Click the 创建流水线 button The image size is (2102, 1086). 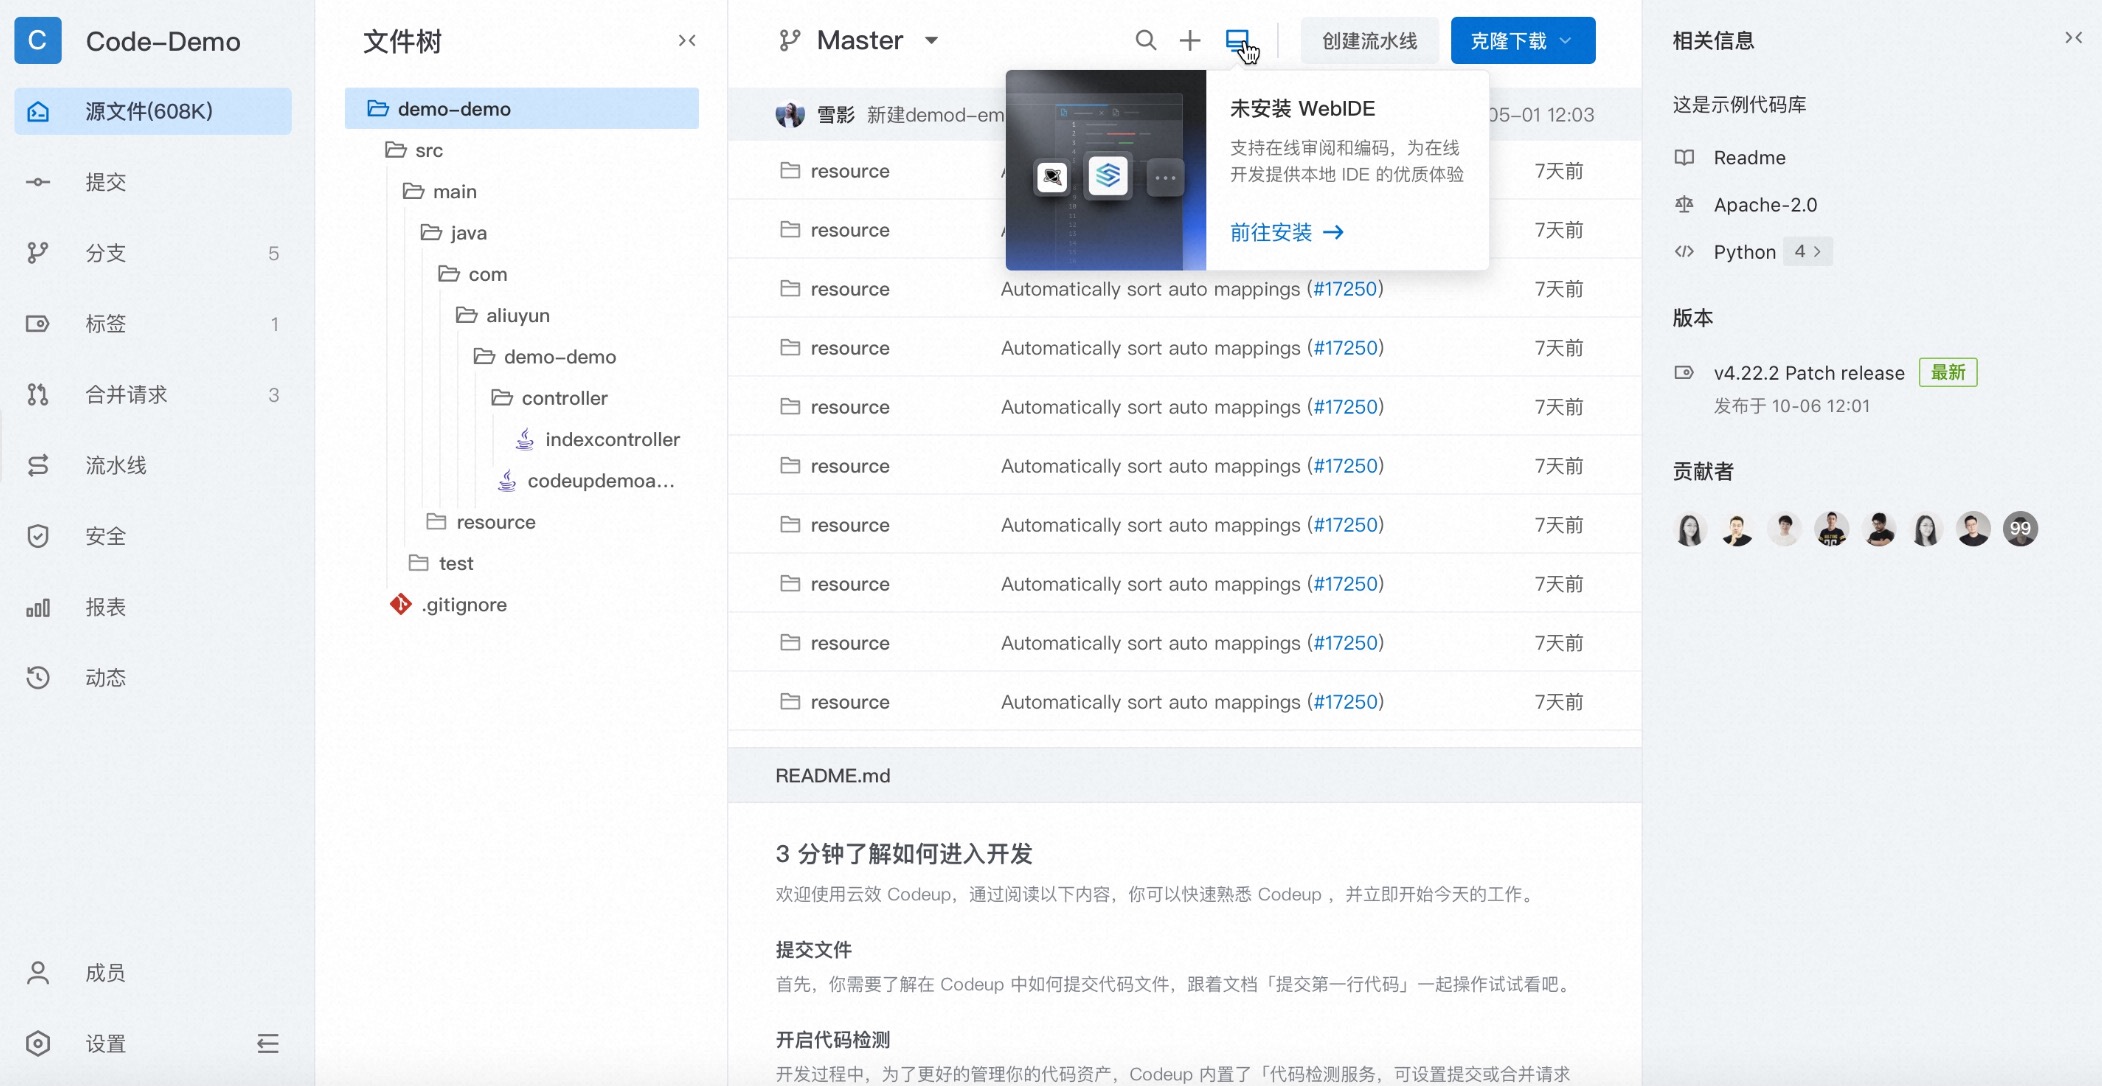click(x=1369, y=41)
